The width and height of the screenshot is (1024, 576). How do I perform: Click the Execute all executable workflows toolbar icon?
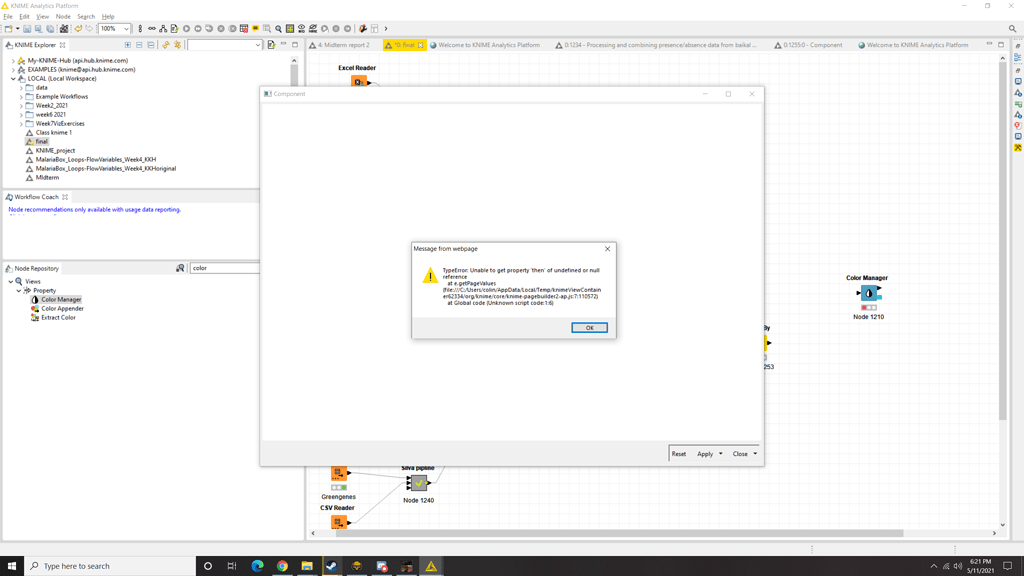(x=198, y=27)
